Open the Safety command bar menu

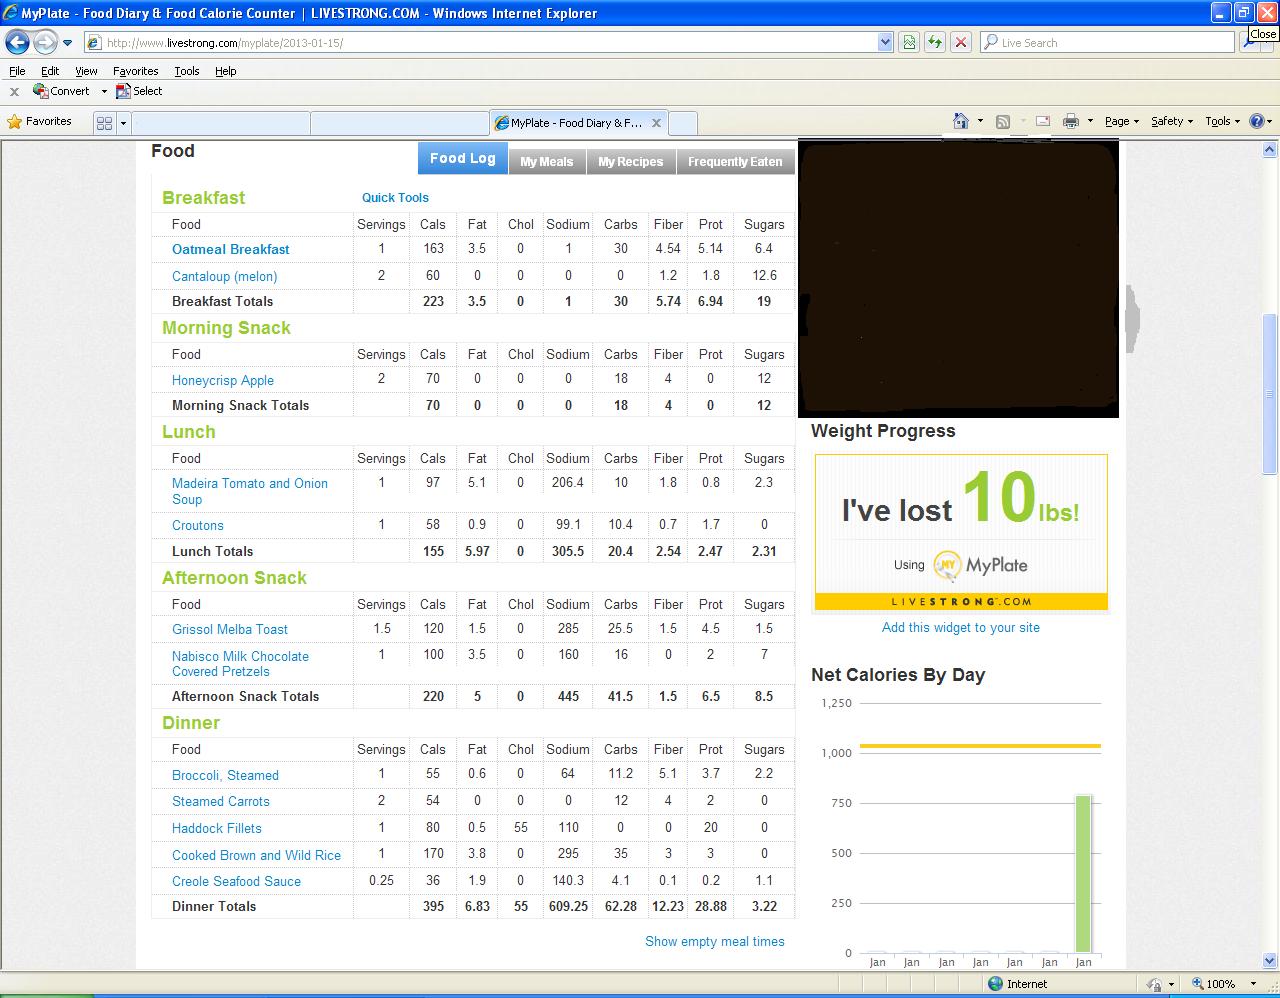tap(1171, 121)
